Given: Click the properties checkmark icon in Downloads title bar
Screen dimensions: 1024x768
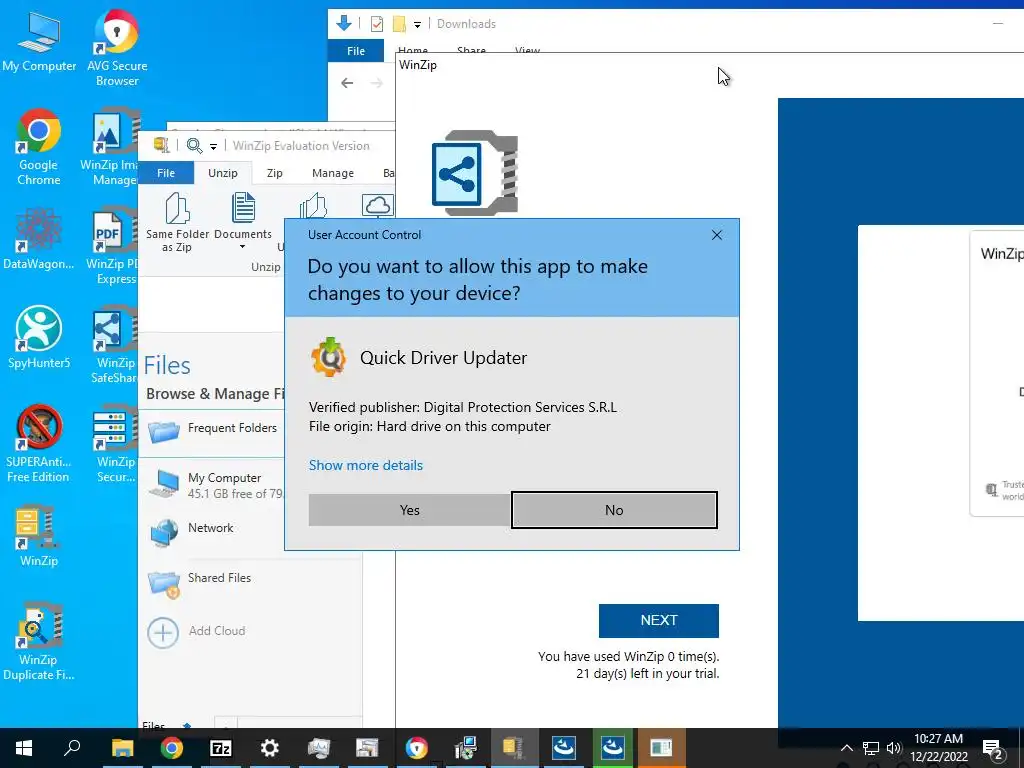Looking at the screenshot, I should [377, 24].
